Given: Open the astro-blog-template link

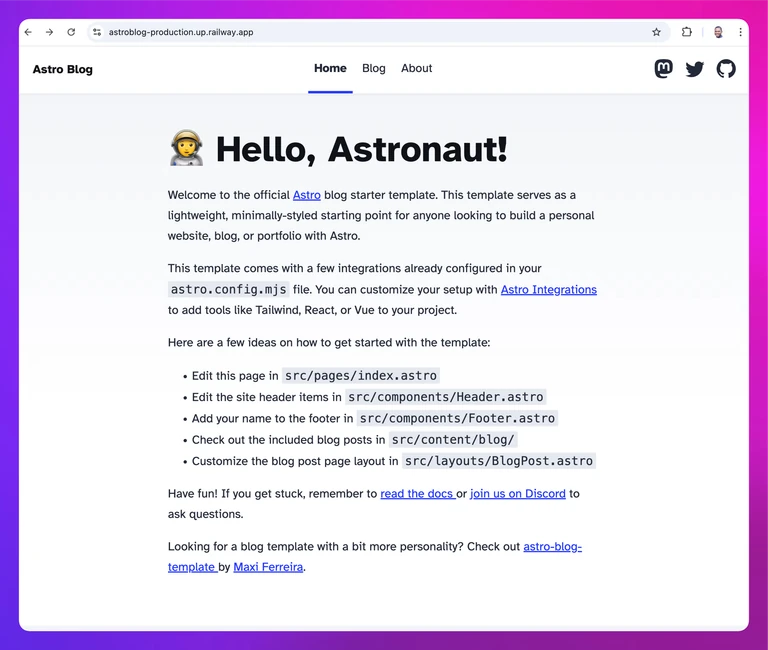Looking at the screenshot, I should click(x=552, y=547).
